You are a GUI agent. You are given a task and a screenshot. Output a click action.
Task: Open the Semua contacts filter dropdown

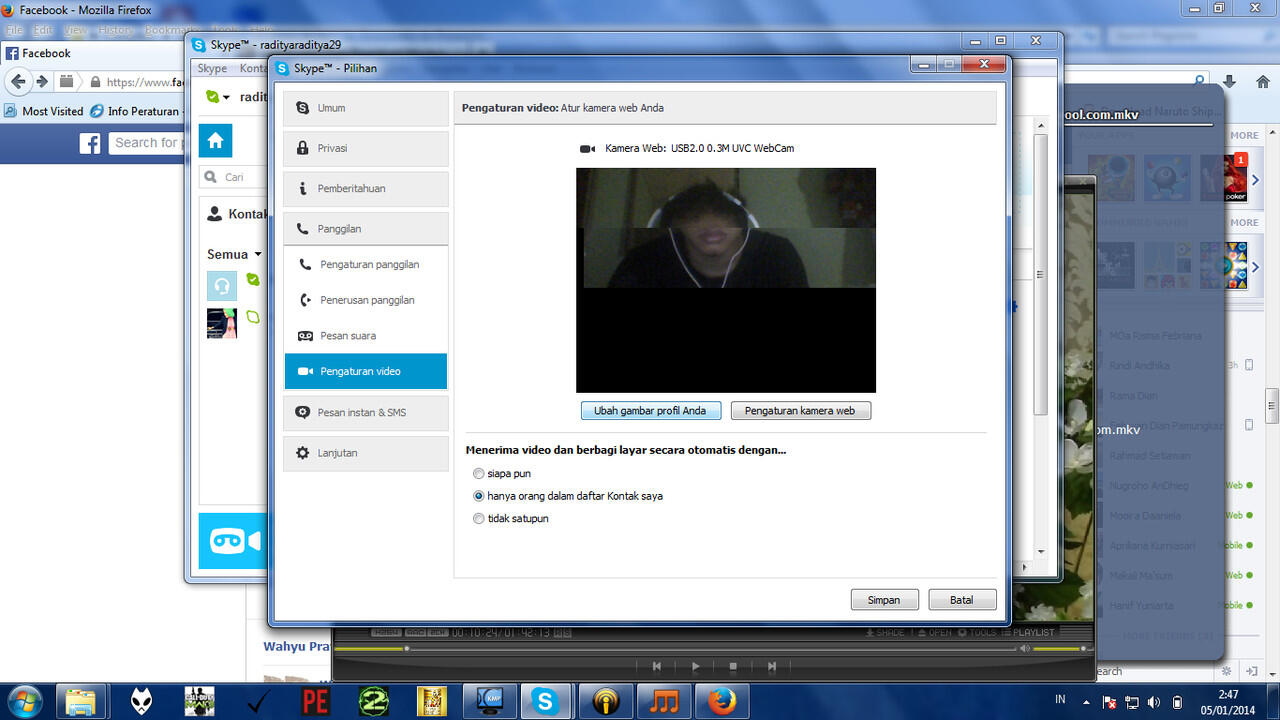[x=234, y=254]
